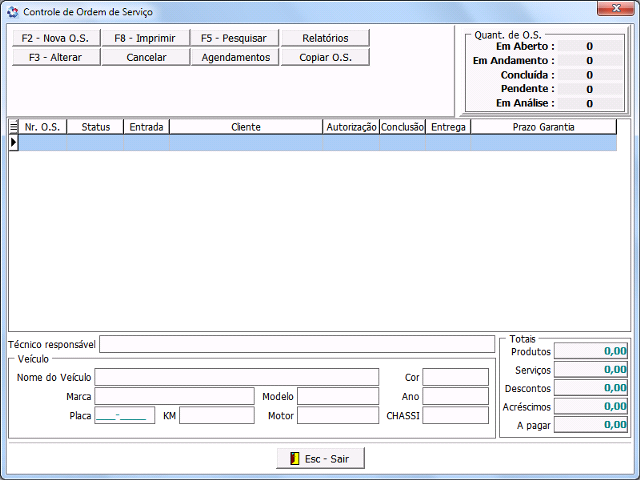The image size is (640, 480).
Task: Click the Esc - Sair button
Action: tap(320, 458)
